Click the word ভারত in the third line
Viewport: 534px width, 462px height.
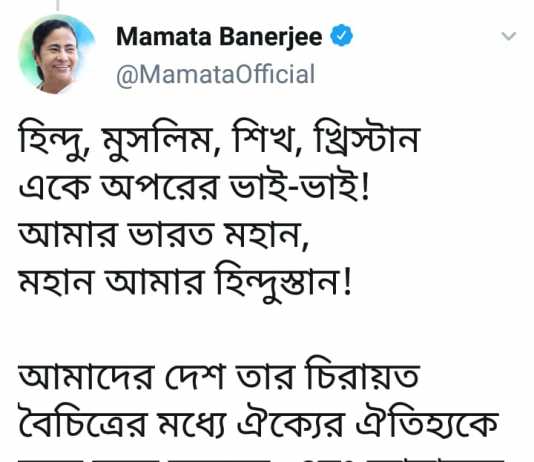point(172,235)
